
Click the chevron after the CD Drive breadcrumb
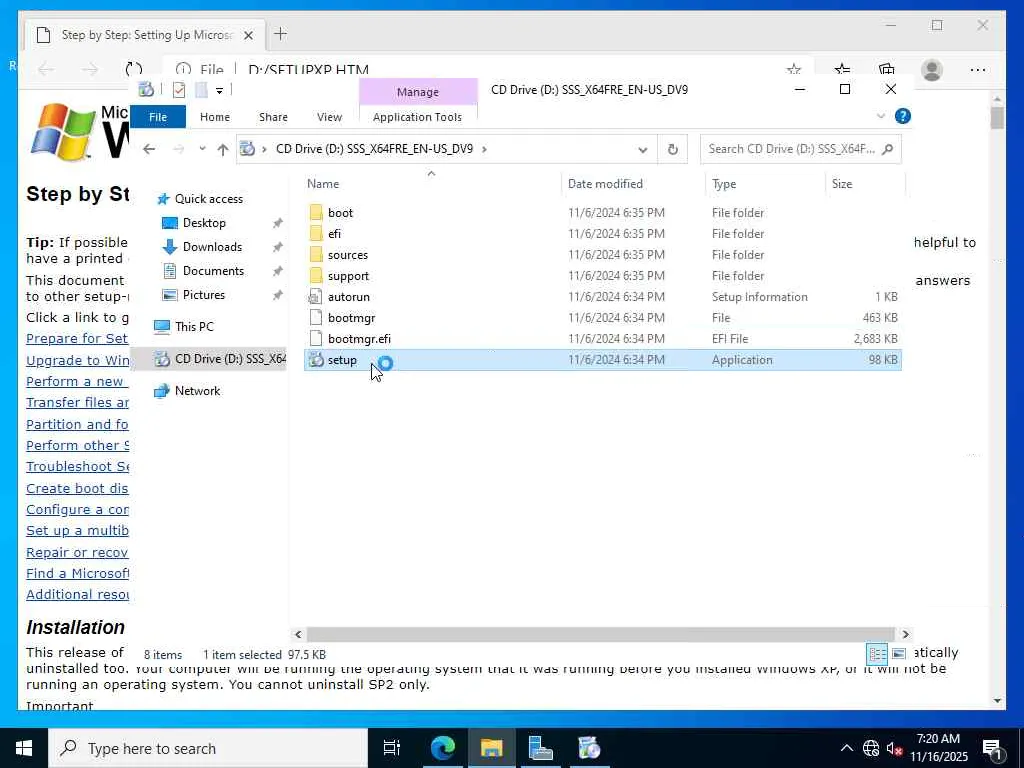(x=484, y=149)
